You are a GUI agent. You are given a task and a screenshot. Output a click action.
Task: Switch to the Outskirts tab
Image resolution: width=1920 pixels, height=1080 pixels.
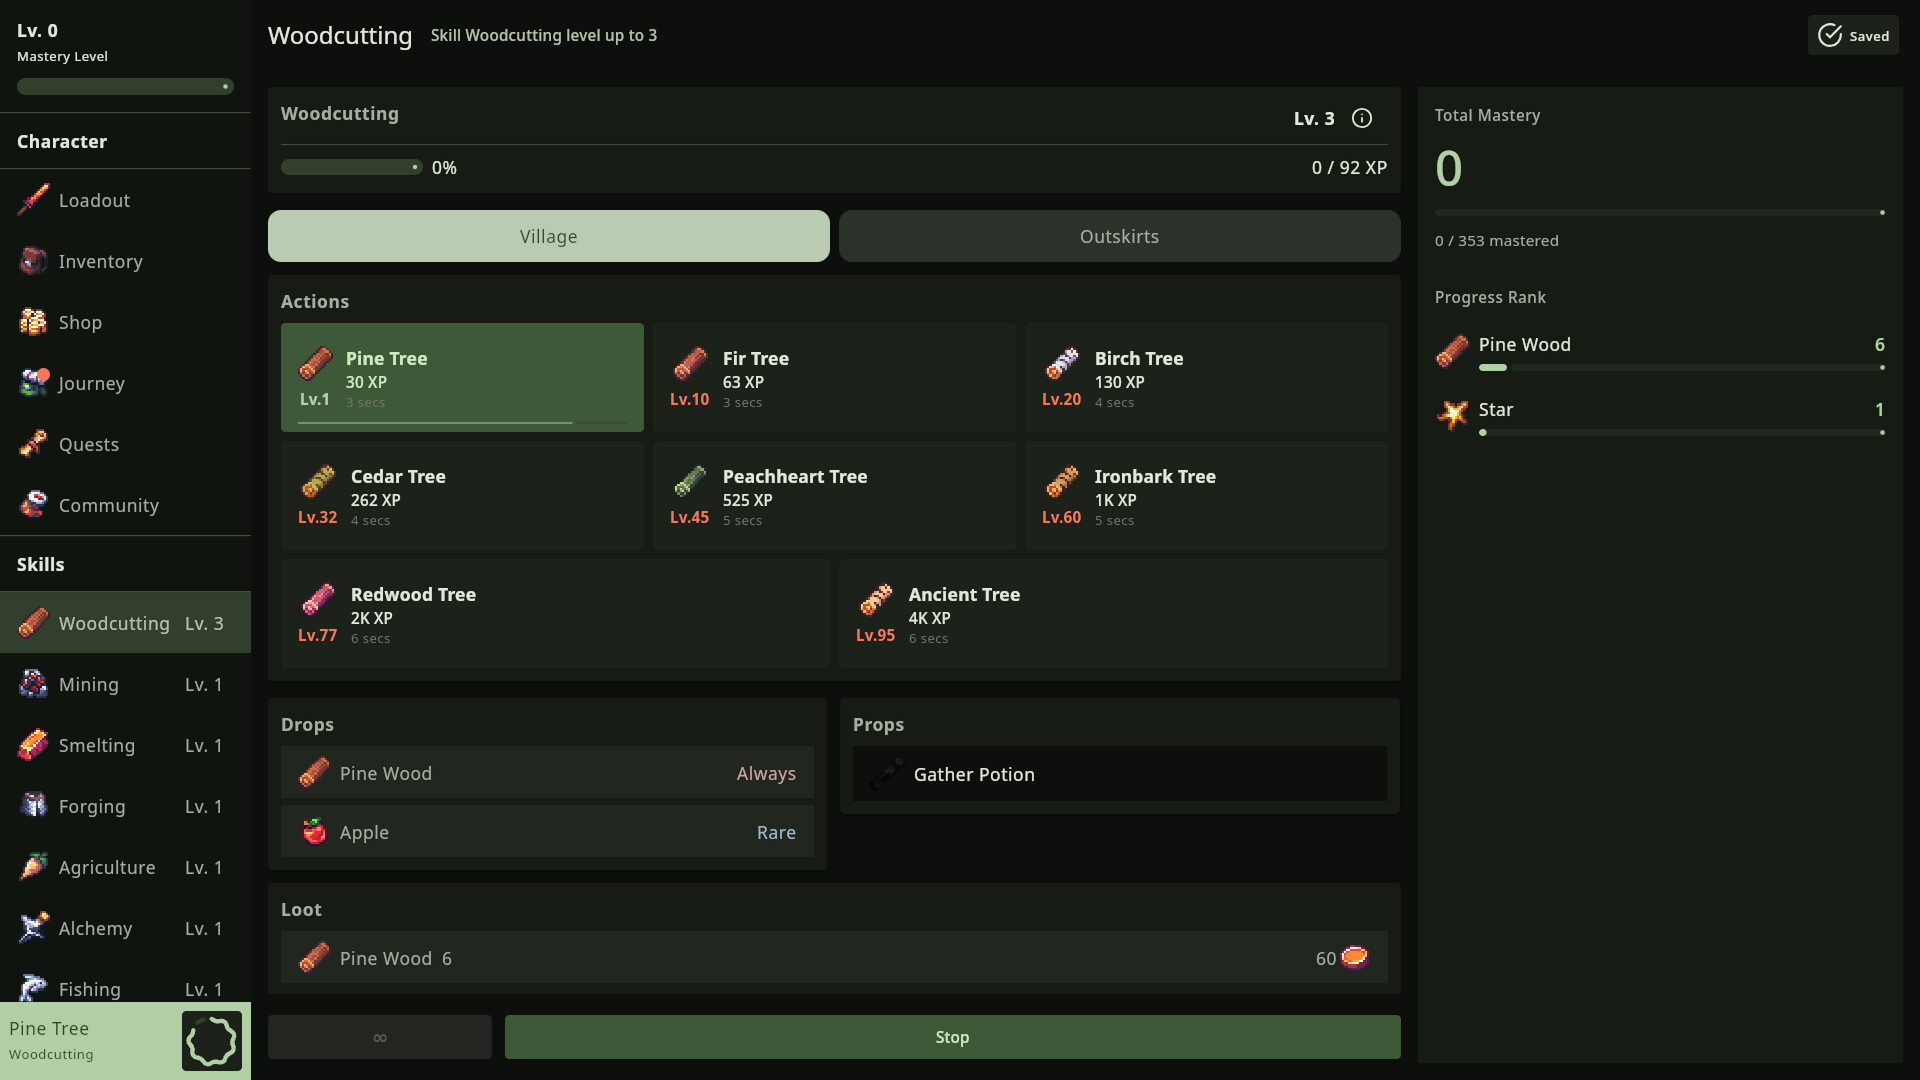(x=1119, y=236)
